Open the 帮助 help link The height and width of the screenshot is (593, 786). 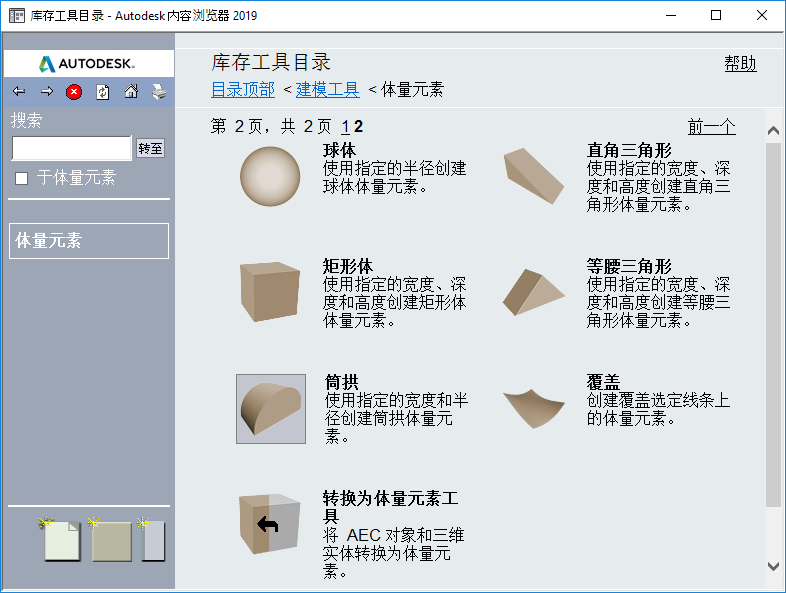coord(740,64)
